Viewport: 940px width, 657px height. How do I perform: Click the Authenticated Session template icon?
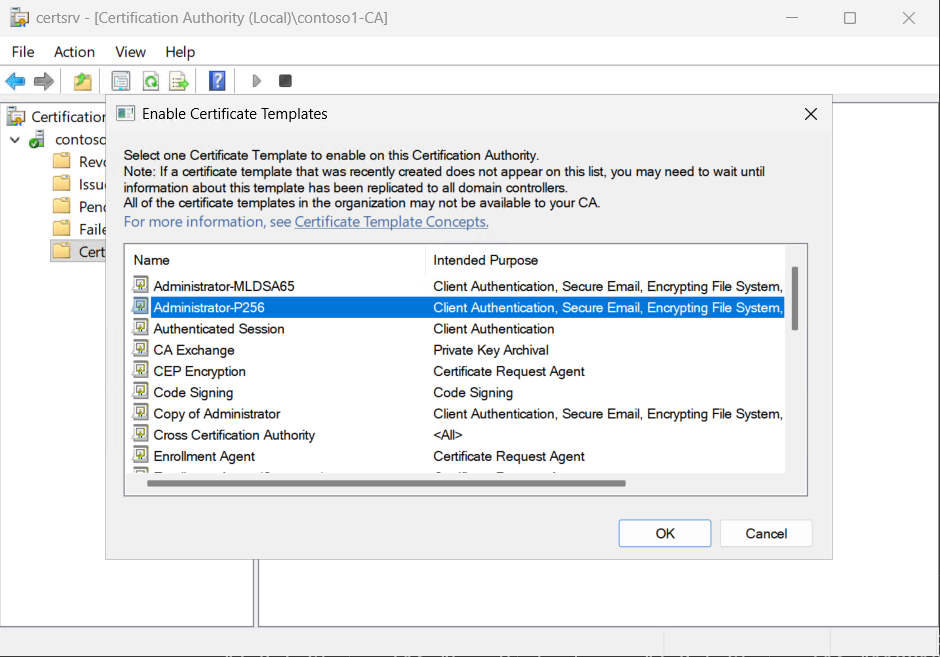click(140, 327)
